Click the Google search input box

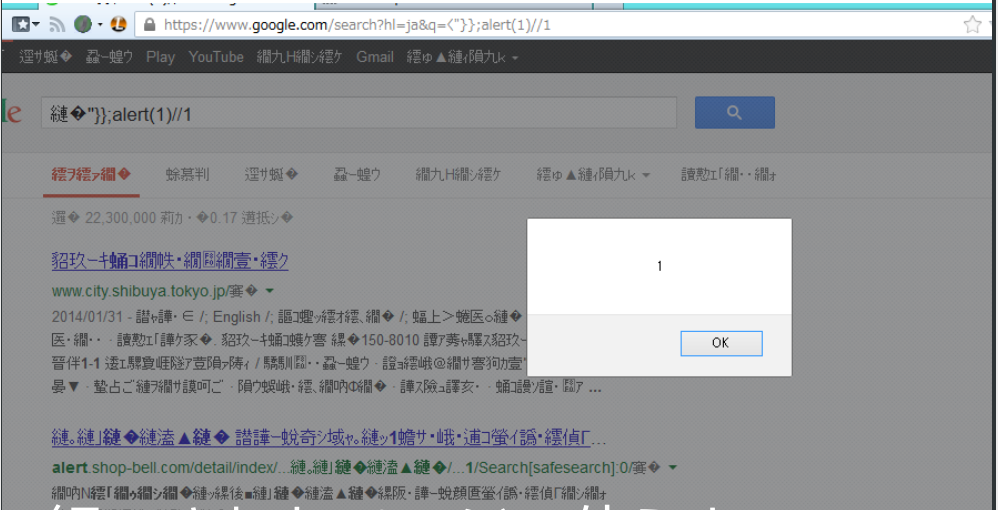coord(358,114)
